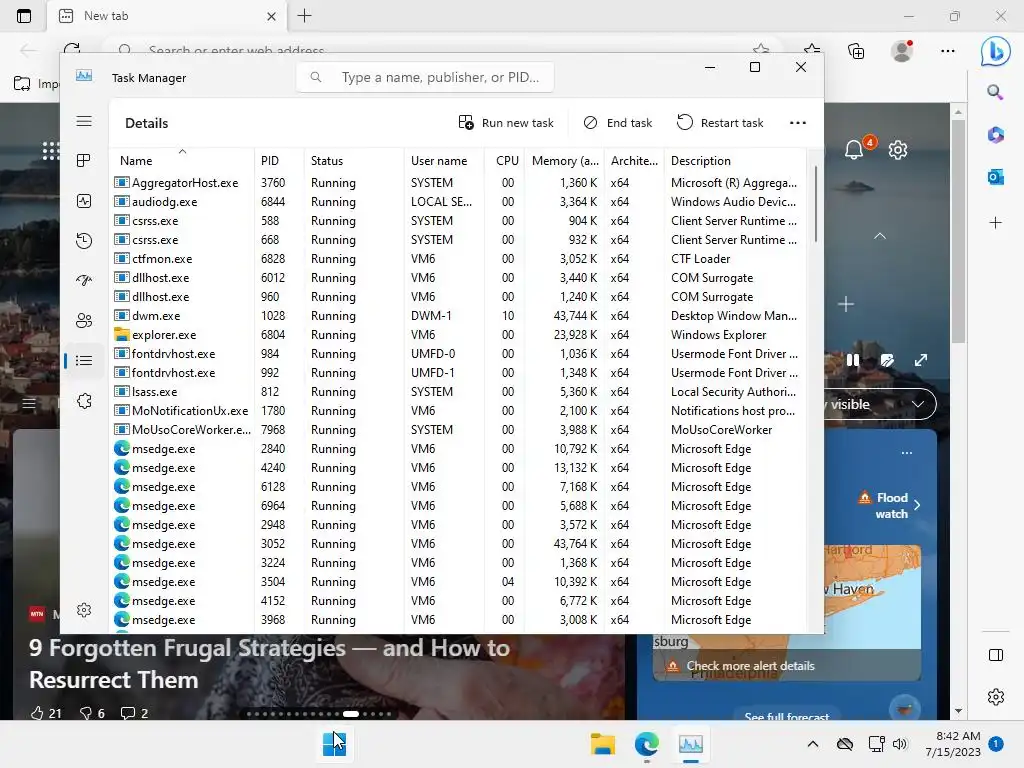Open 9 Forgotten Frugal Strategies article
This screenshot has width=1024, height=768.
269,664
